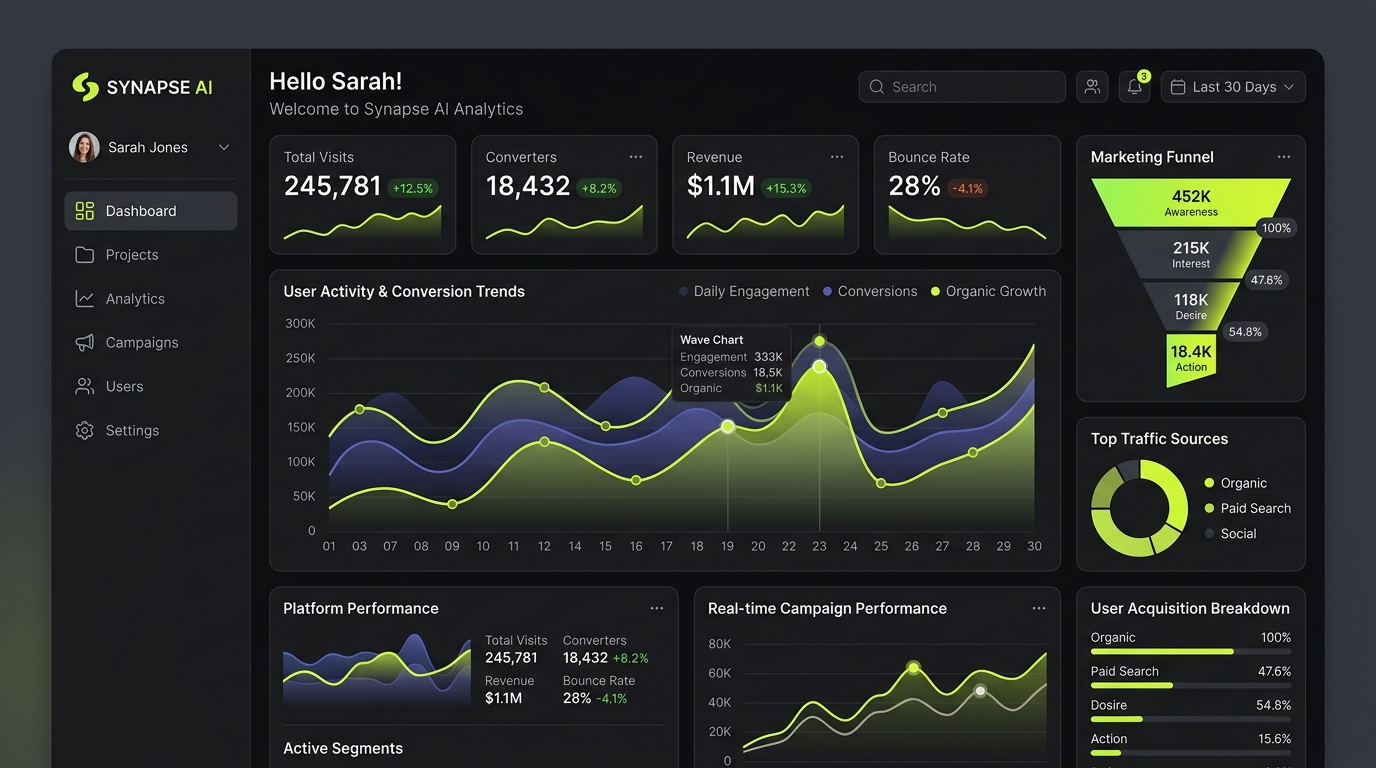Viewport: 1376px width, 768px height.
Task: Toggle the Organic Growth legend series
Action: (x=988, y=291)
